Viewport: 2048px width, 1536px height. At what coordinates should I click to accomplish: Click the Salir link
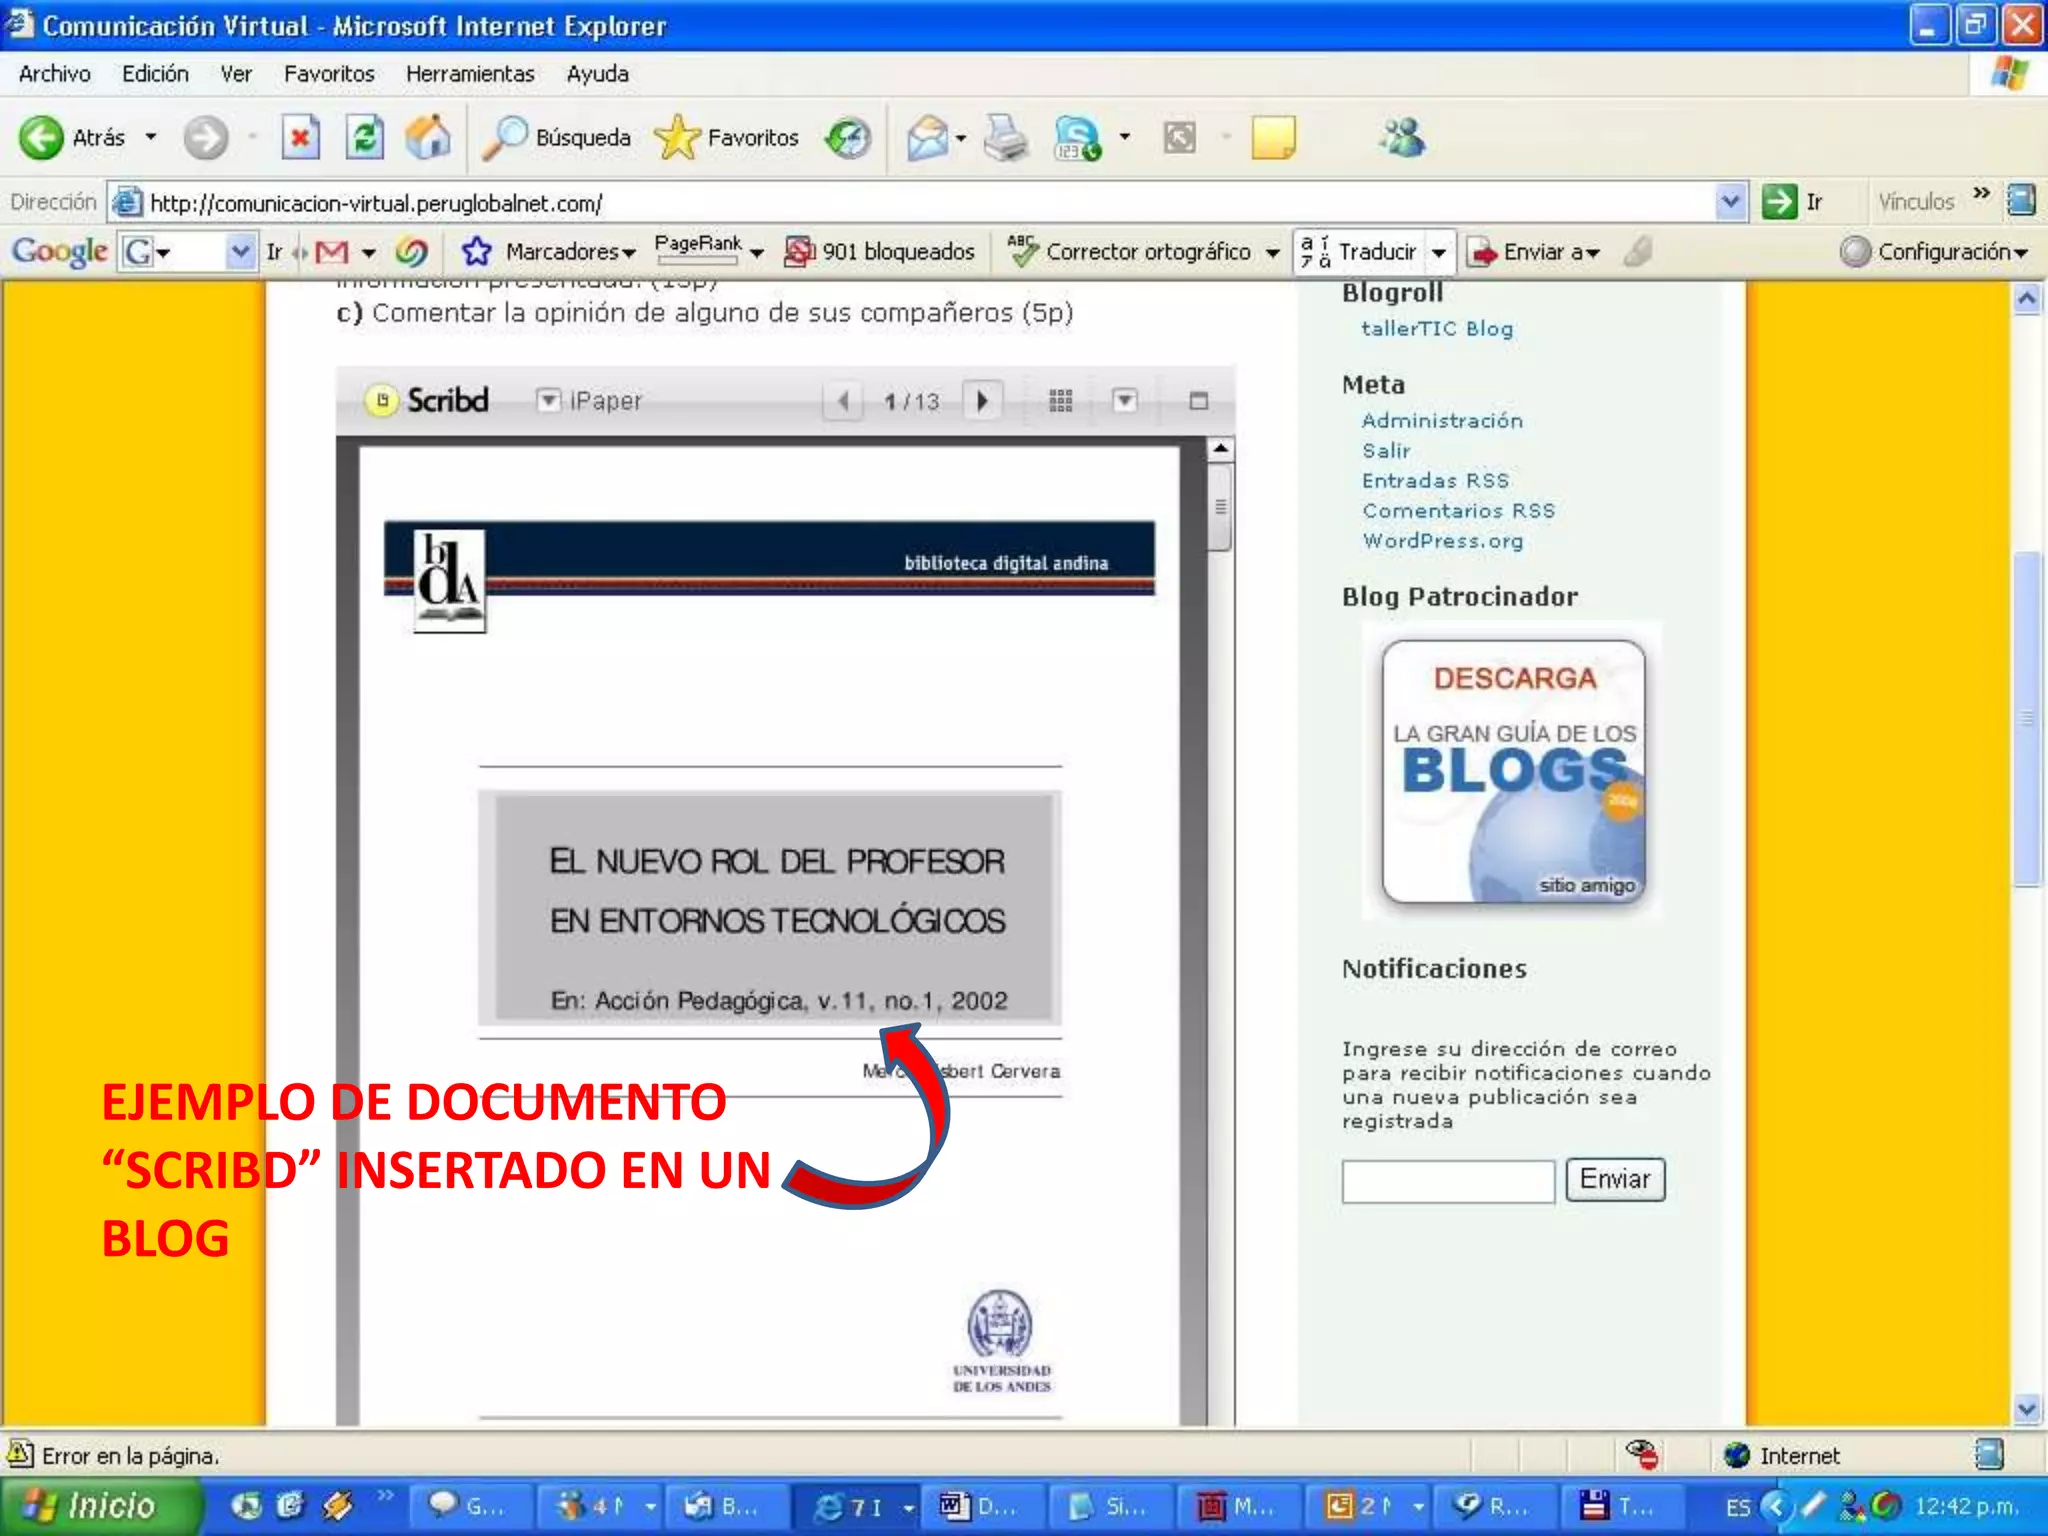click(1386, 450)
